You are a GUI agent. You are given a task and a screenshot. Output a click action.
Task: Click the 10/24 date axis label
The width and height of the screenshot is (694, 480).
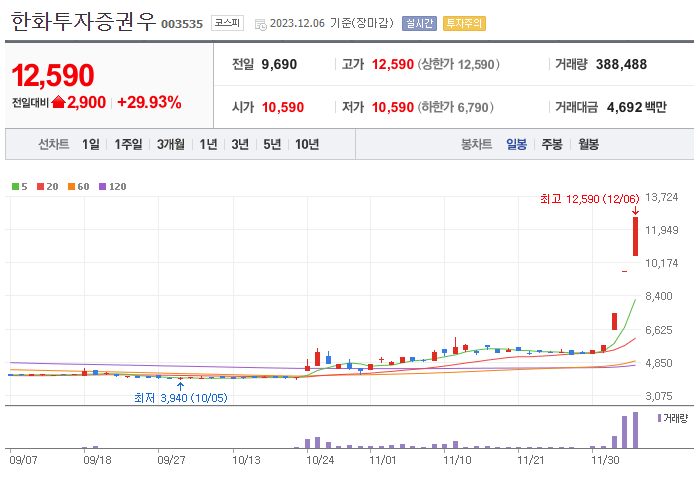tap(320, 460)
